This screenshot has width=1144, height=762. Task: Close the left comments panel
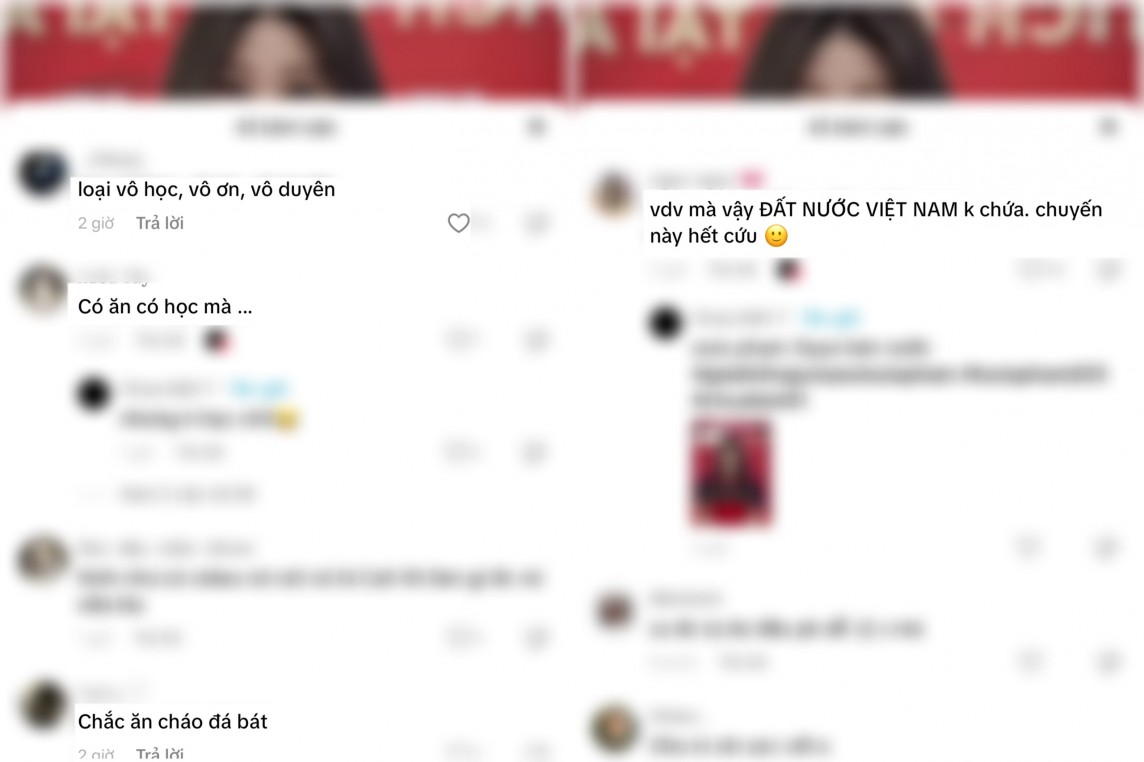536,128
